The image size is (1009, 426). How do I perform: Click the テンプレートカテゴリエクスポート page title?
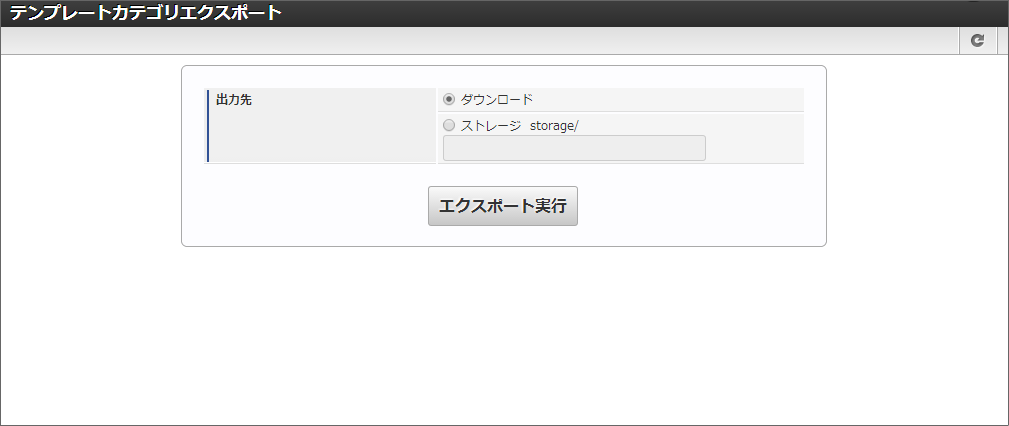pos(146,13)
